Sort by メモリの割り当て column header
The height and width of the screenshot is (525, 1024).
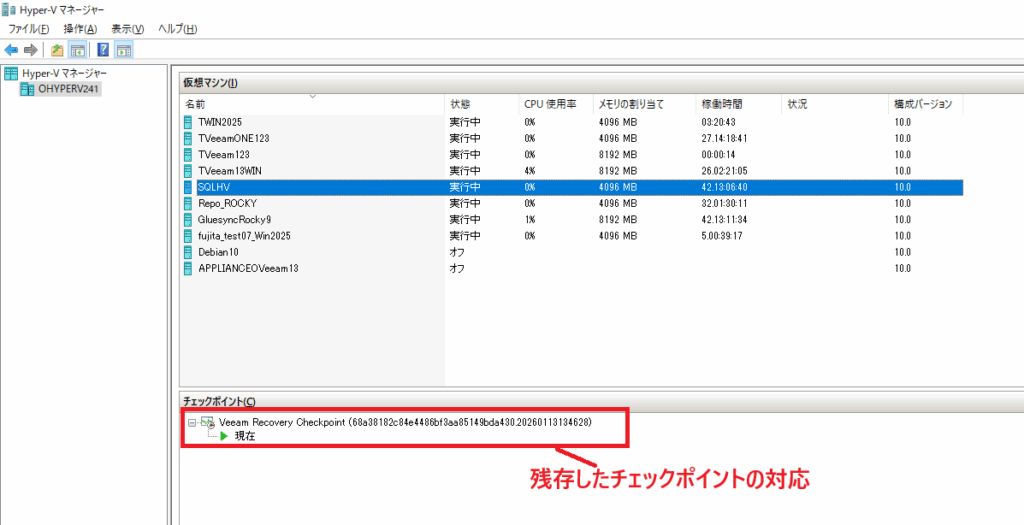631,104
